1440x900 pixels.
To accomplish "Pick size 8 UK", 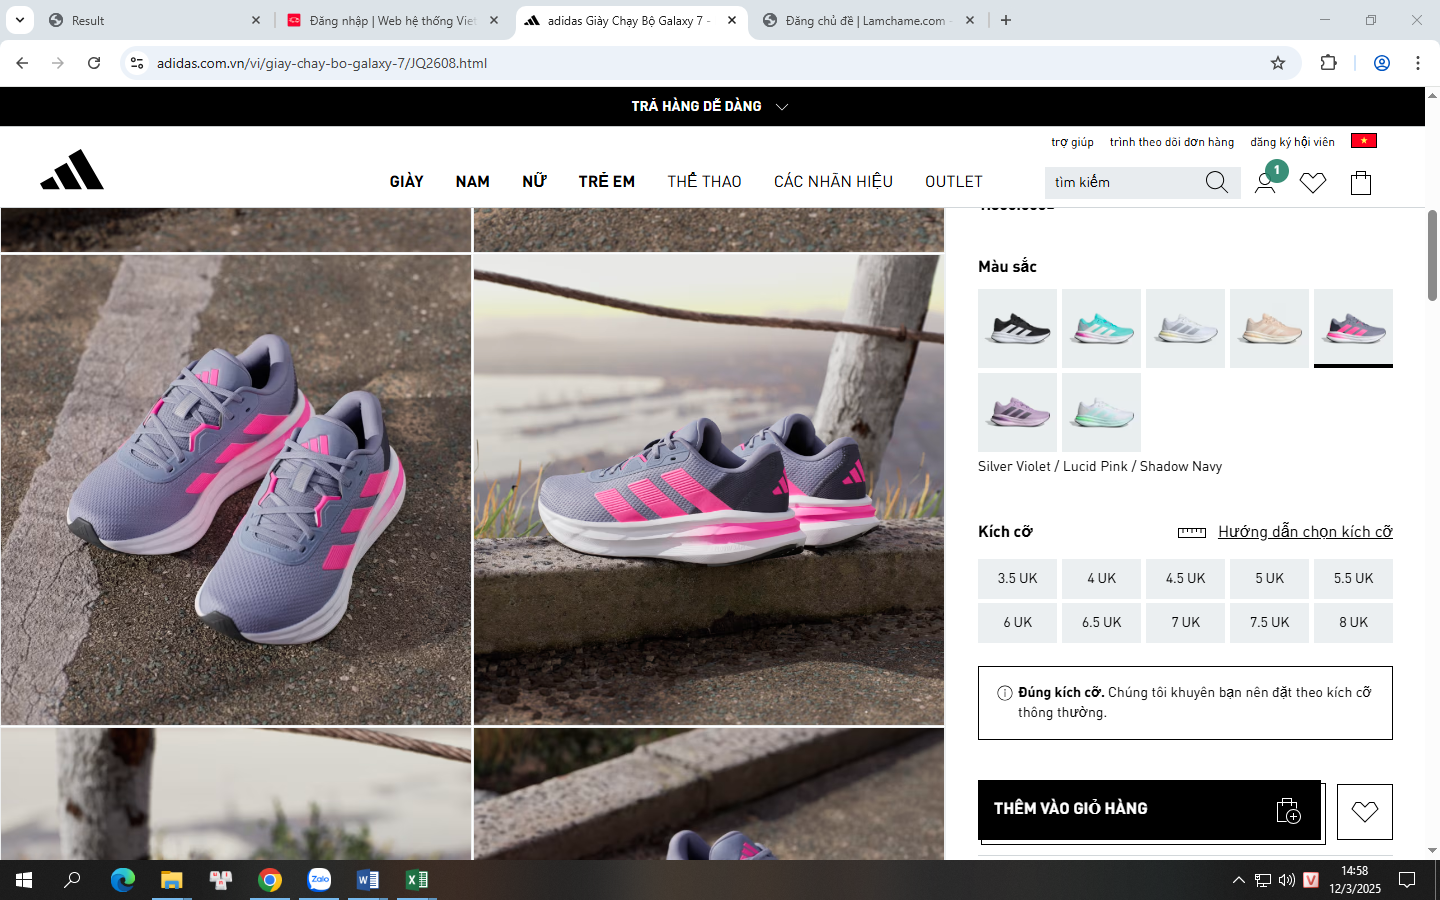I will coord(1353,622).
